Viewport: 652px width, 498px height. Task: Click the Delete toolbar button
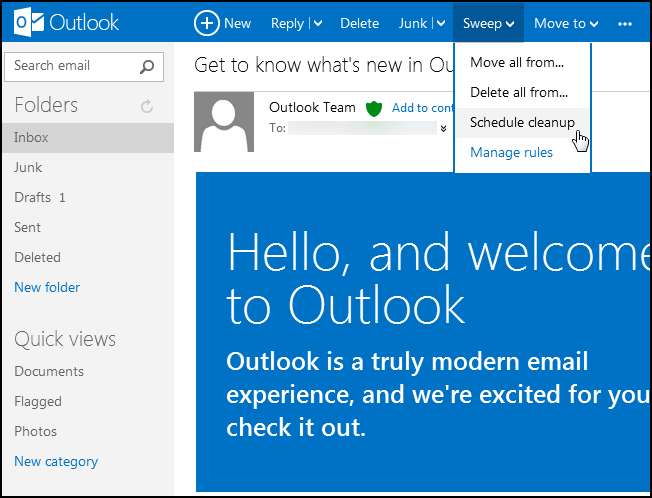click(359, 22)
